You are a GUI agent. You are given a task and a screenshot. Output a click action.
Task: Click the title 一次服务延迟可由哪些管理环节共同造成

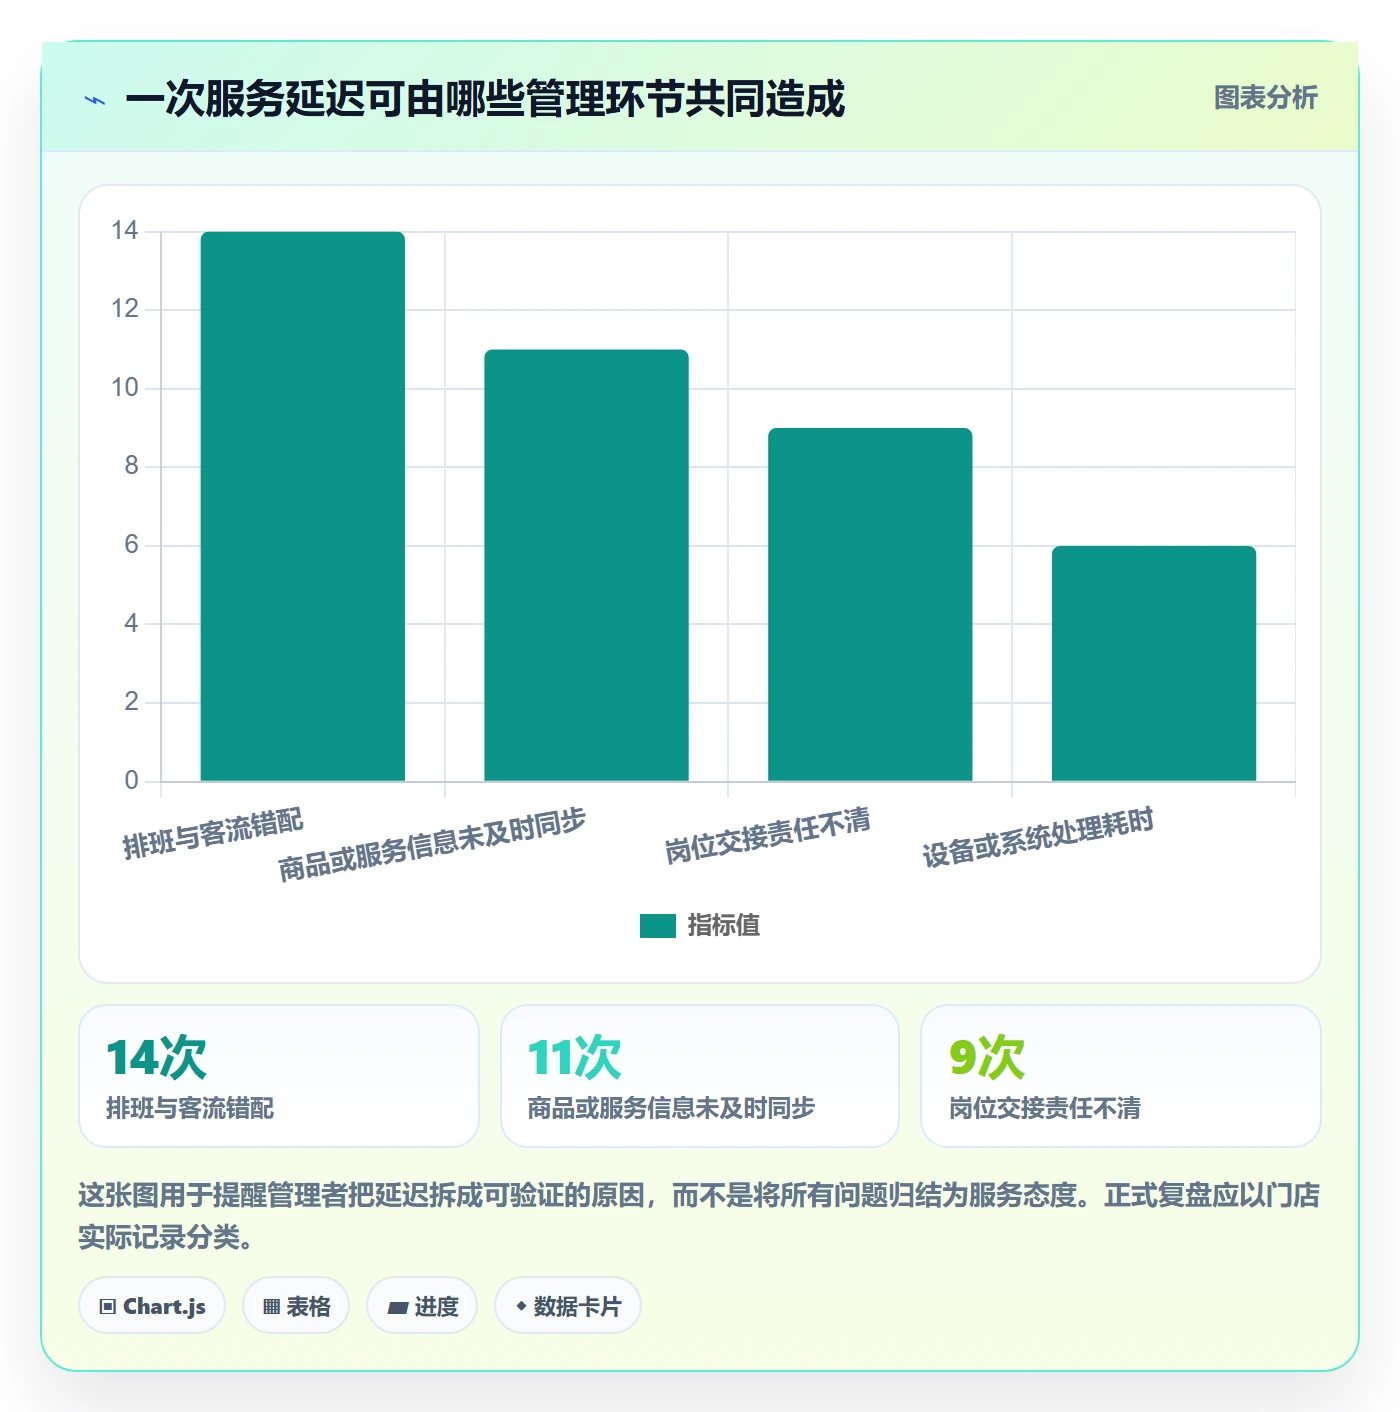click(x=485, y=99)
